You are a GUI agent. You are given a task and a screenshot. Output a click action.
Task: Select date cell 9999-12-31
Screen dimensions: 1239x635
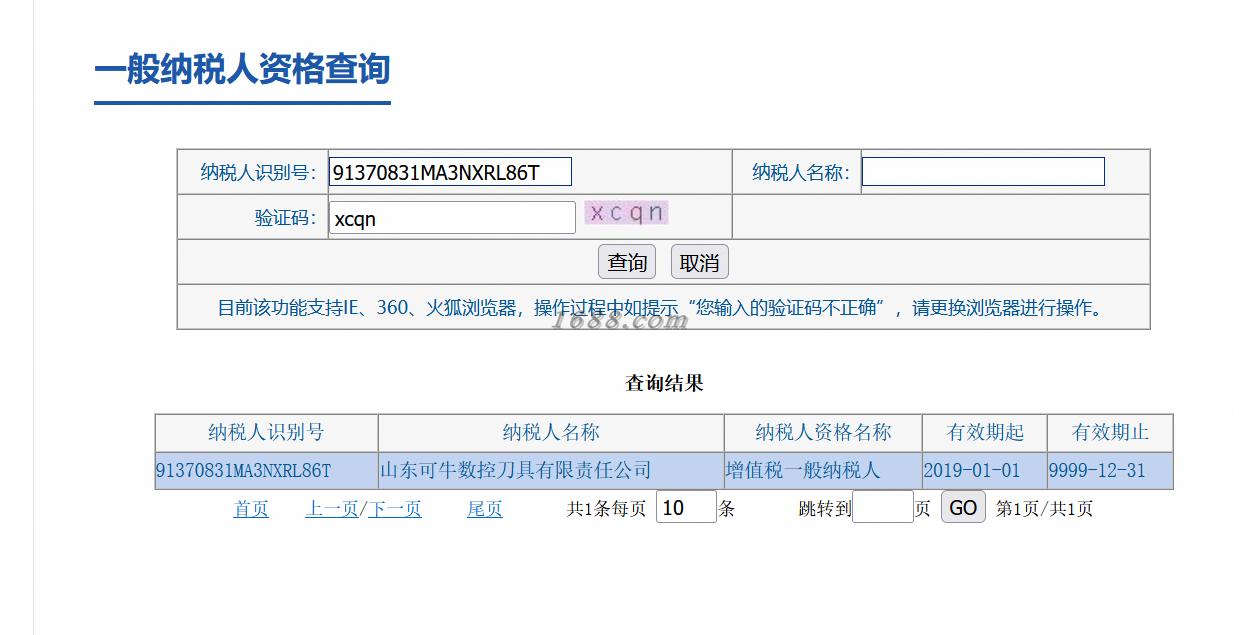[1110, 470]
